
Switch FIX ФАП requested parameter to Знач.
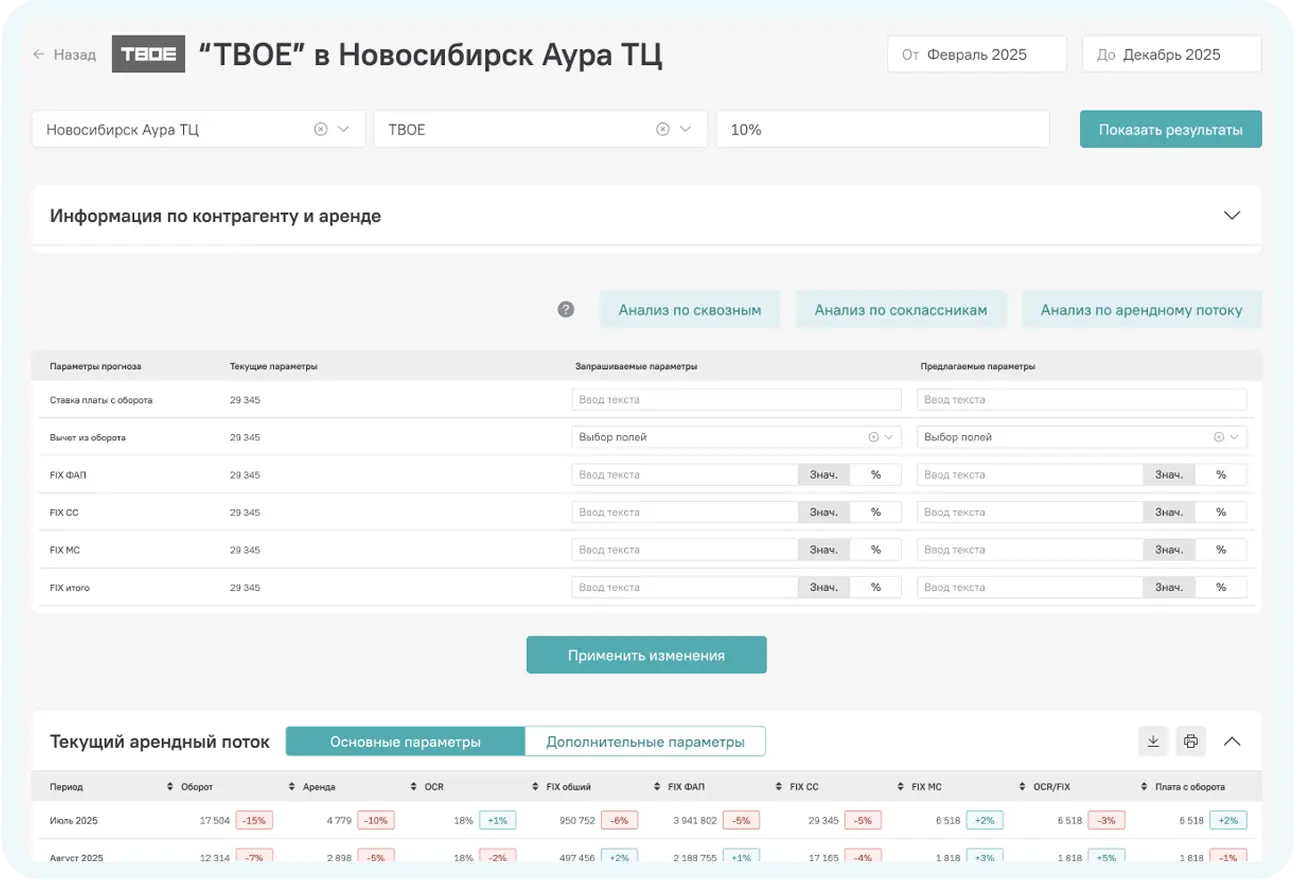(x=823, y=475)
